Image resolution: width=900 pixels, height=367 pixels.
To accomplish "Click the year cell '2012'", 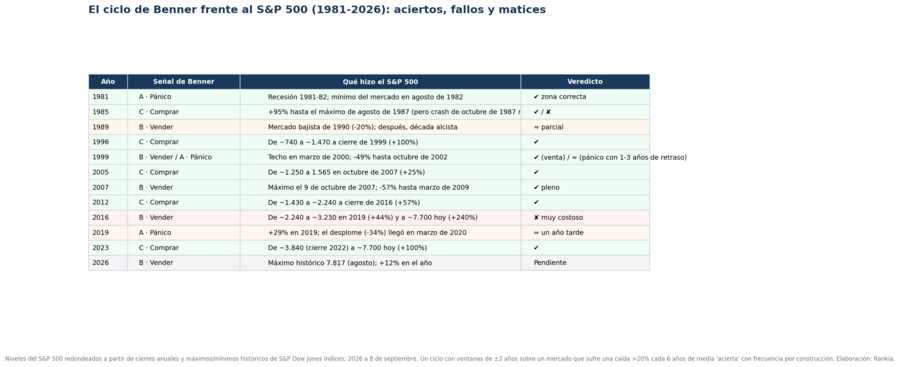I will (x=108, y=202).
